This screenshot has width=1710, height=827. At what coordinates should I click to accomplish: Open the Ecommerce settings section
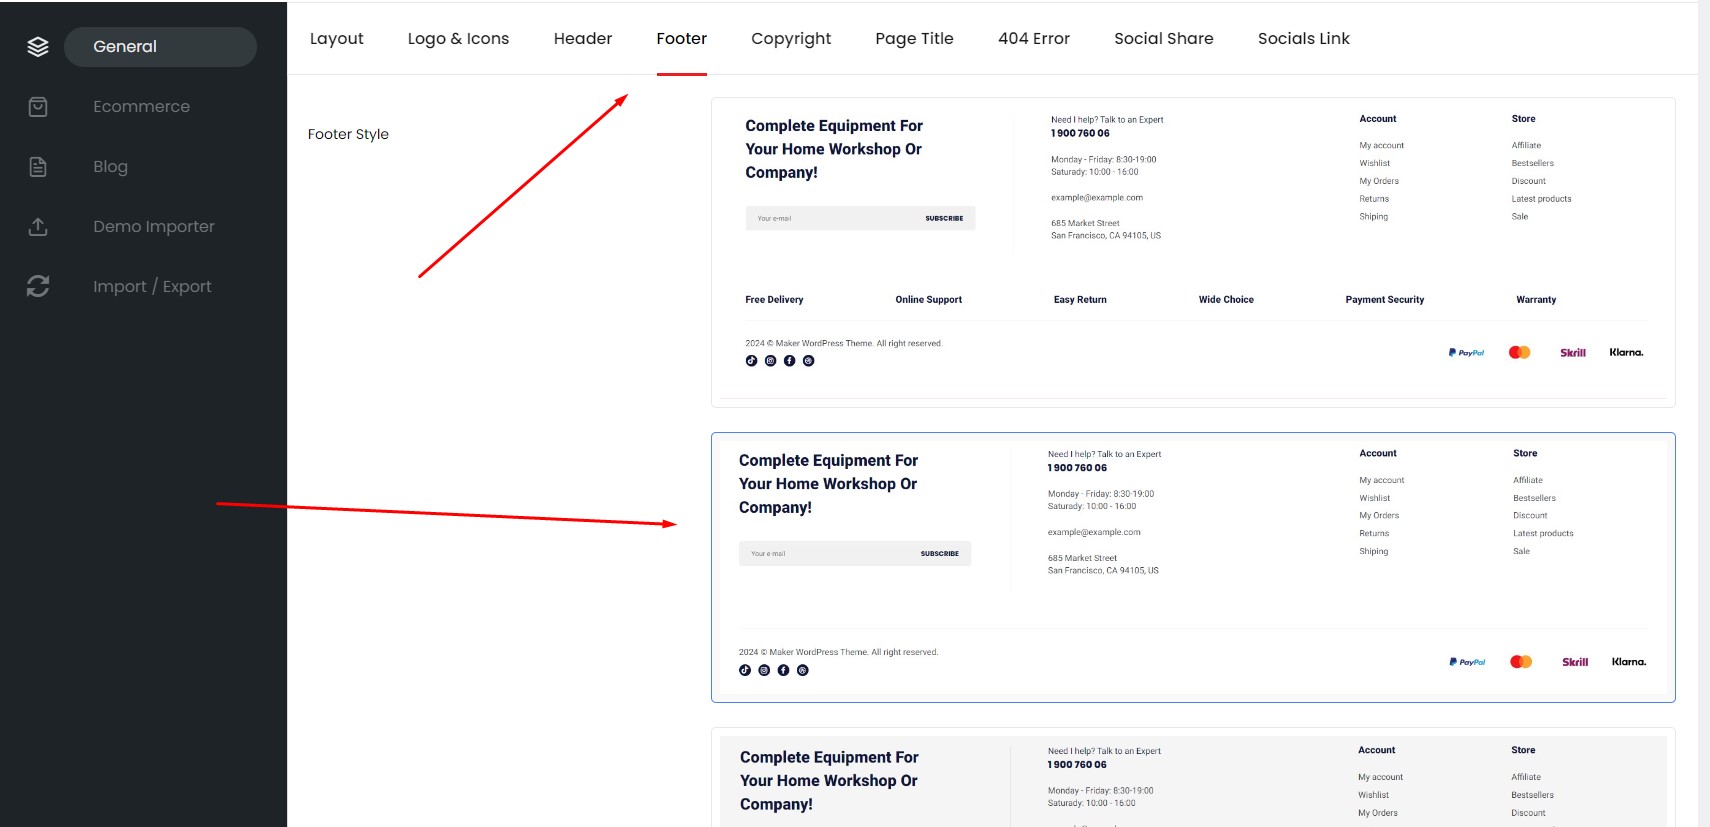click(x=141, y=107)
